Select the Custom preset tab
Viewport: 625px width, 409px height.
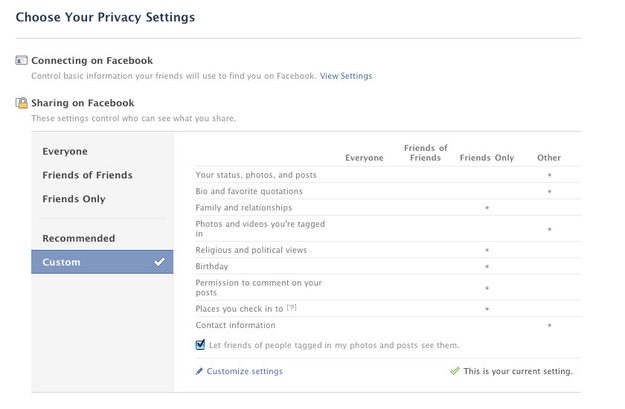(x=102, y=262)
